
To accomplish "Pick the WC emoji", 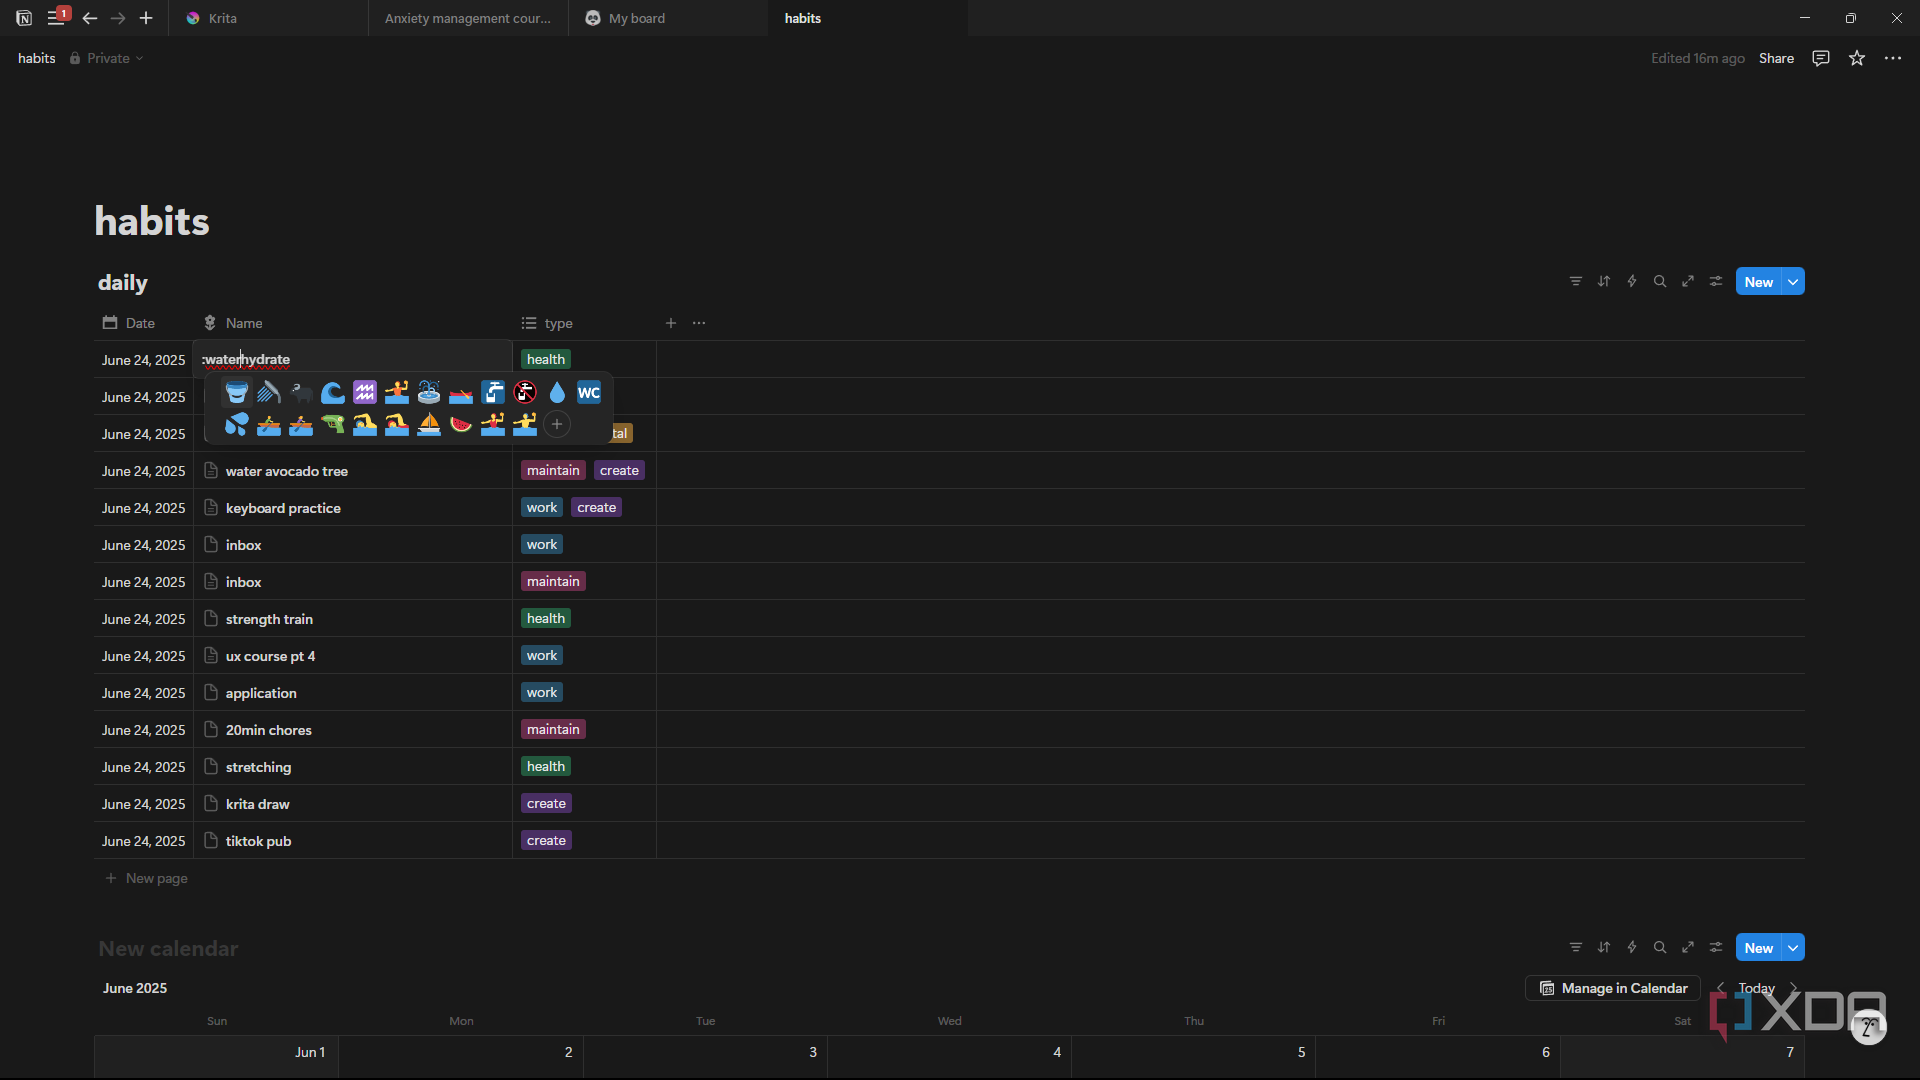I will click(589, 392).
